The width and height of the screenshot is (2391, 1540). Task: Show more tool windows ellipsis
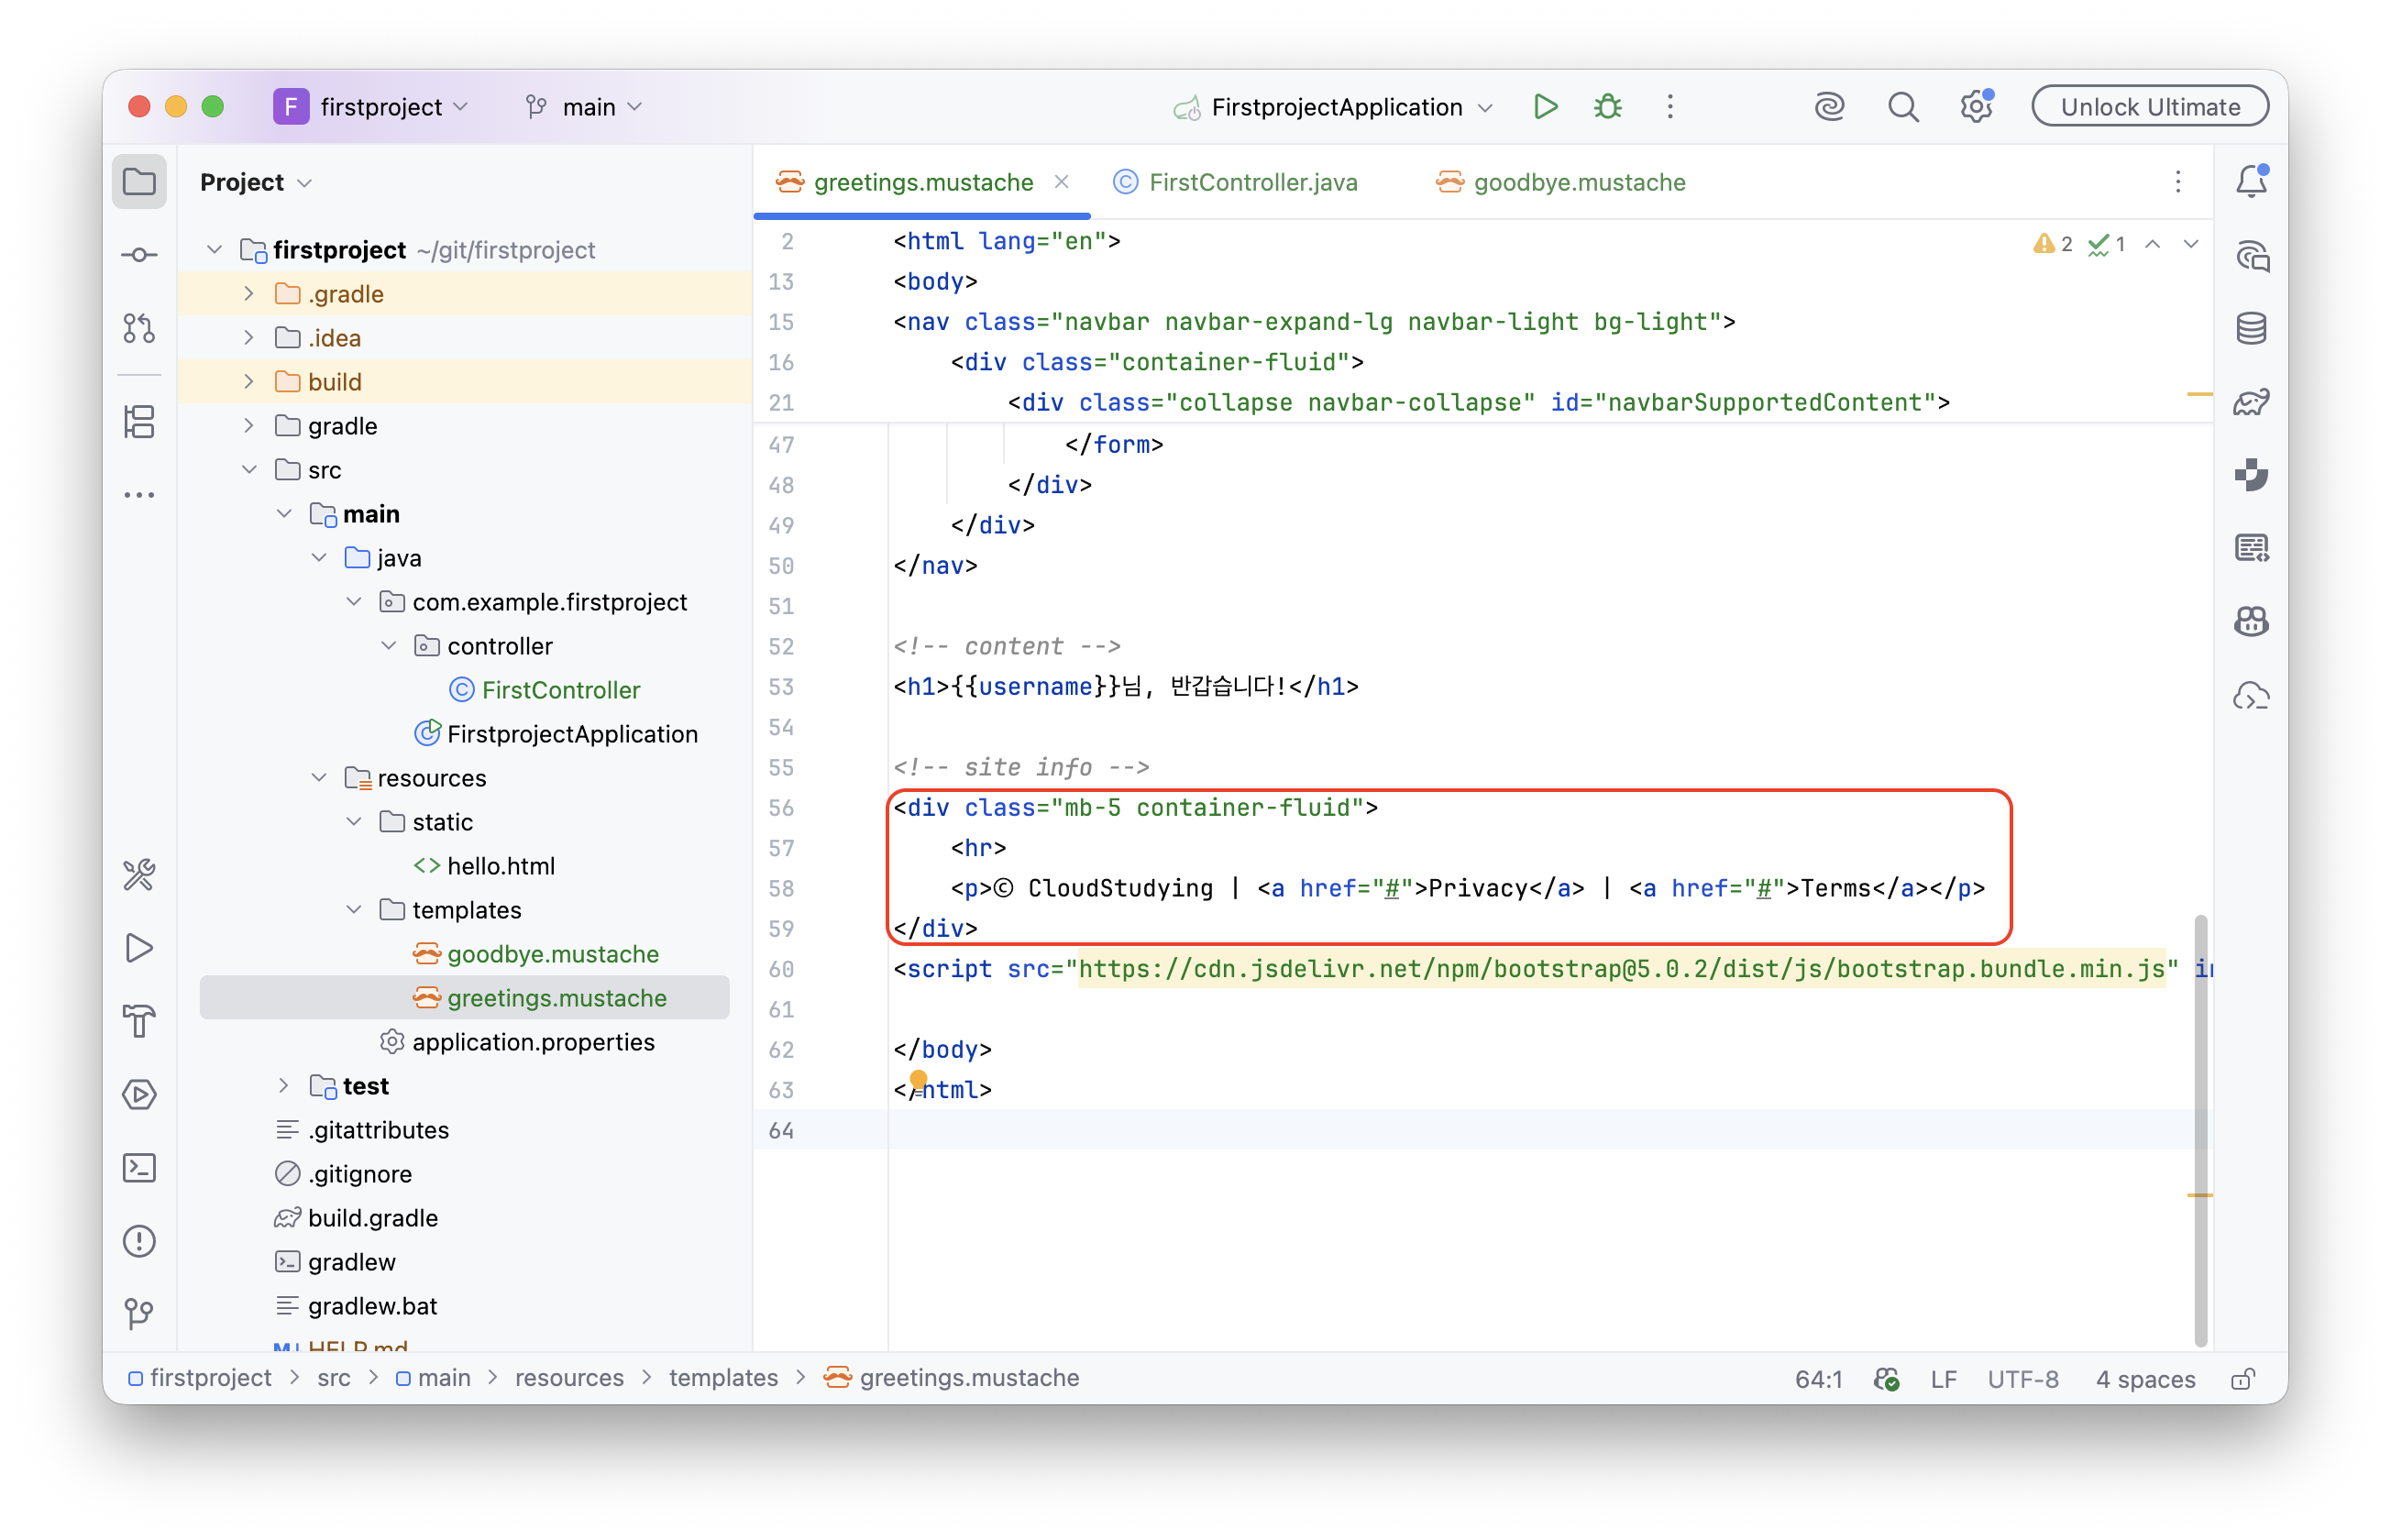(x=139, y=495)
